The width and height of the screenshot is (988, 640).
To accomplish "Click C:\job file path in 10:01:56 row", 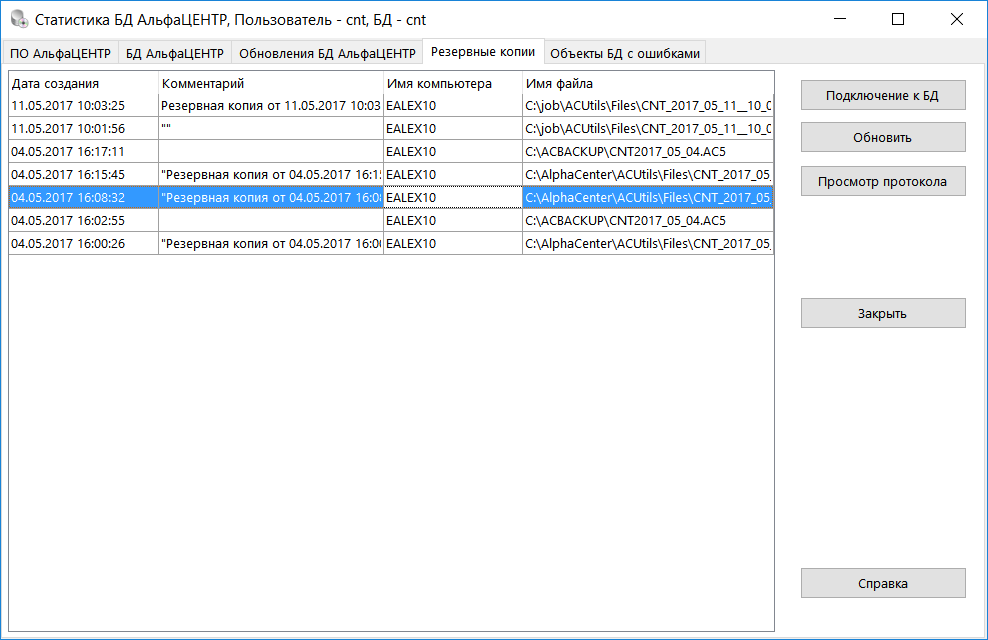I will click(x=648, y=129).
